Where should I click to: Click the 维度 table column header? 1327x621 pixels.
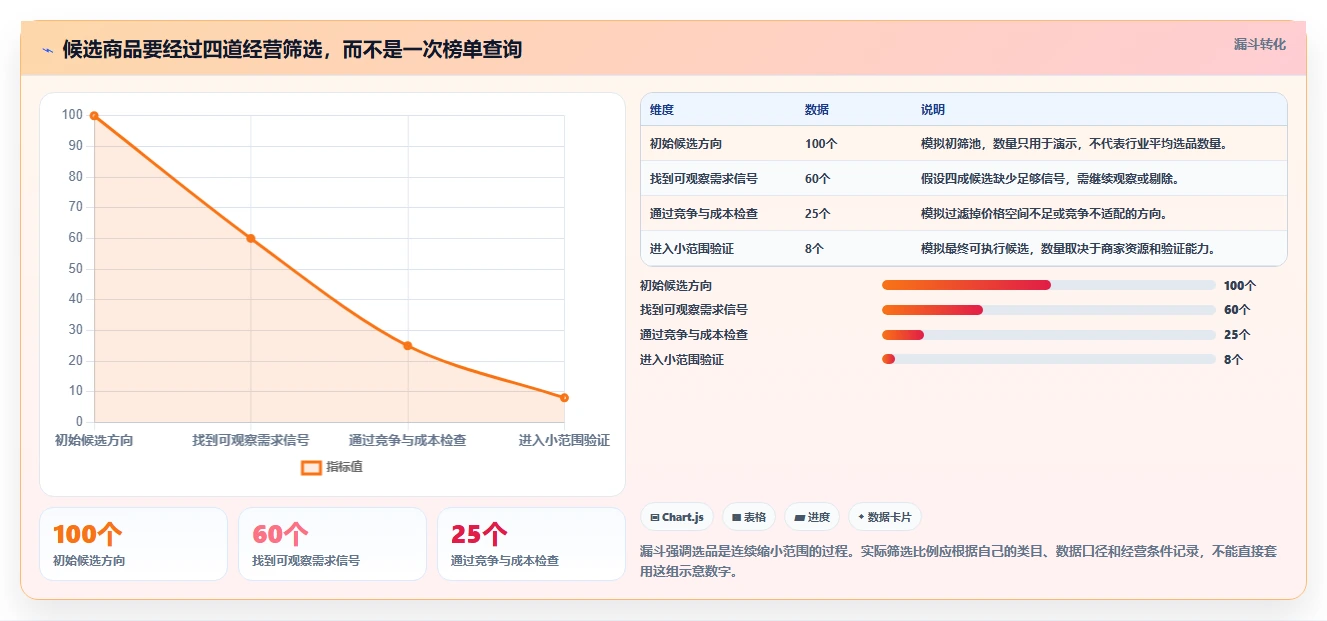coord(662,110)
